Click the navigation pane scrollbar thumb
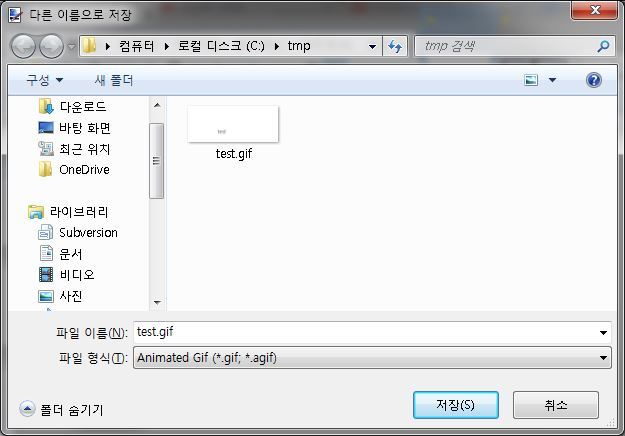Viewport: 625px width, 436px height. pyautogui.click(x=156, y=161)
